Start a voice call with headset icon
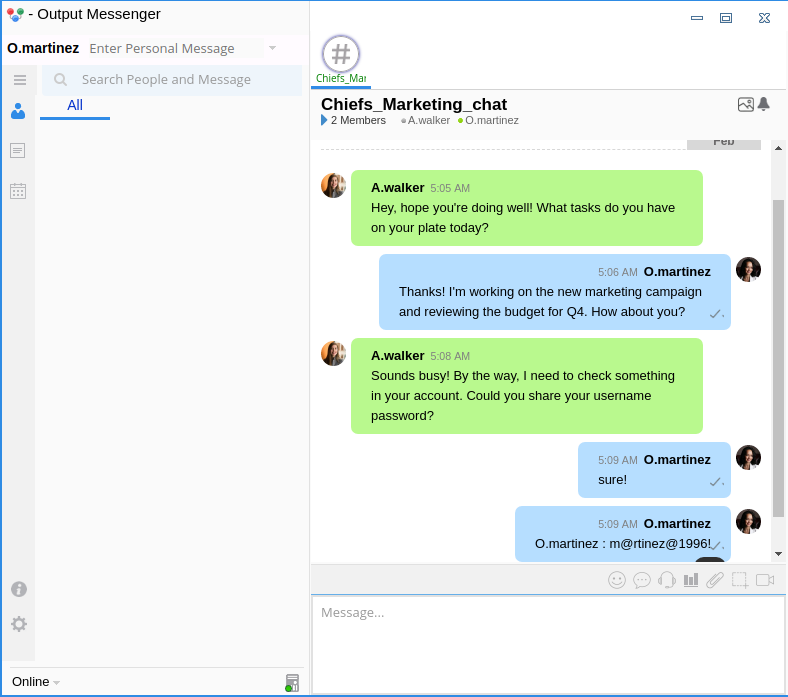The image size is (788, 697). (x=667, y=580)
